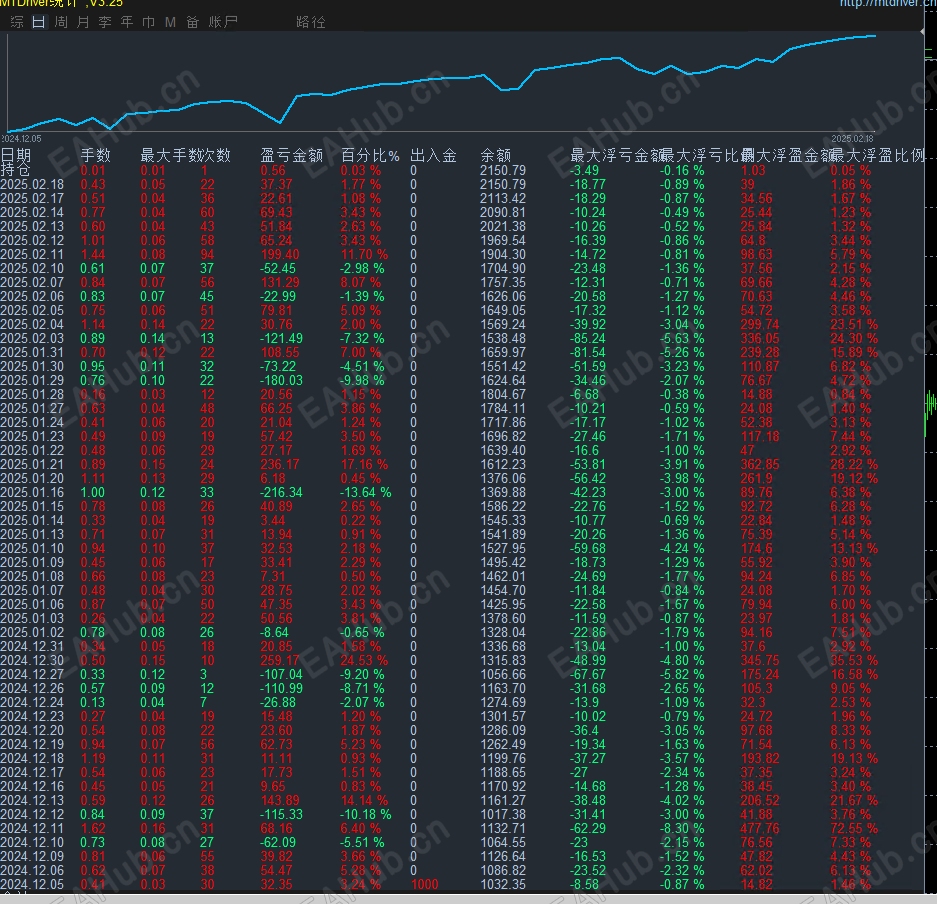Click the 余额 column header
This screenshot has height=904, width=937.
[495, 155]
